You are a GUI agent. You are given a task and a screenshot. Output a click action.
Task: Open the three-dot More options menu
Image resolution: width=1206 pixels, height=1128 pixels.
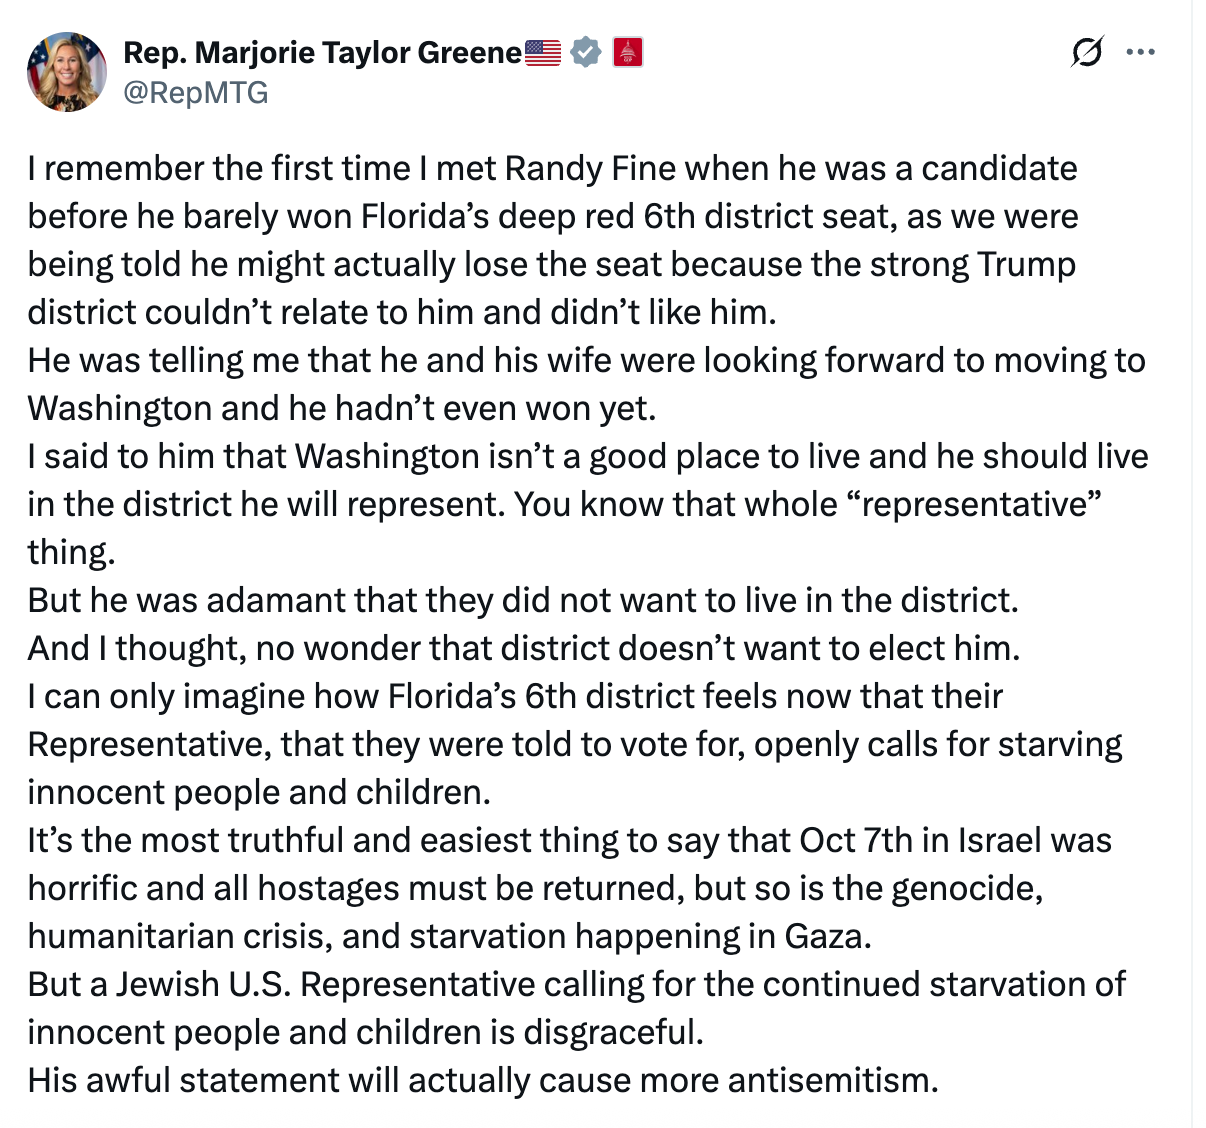coord(1140,52)
